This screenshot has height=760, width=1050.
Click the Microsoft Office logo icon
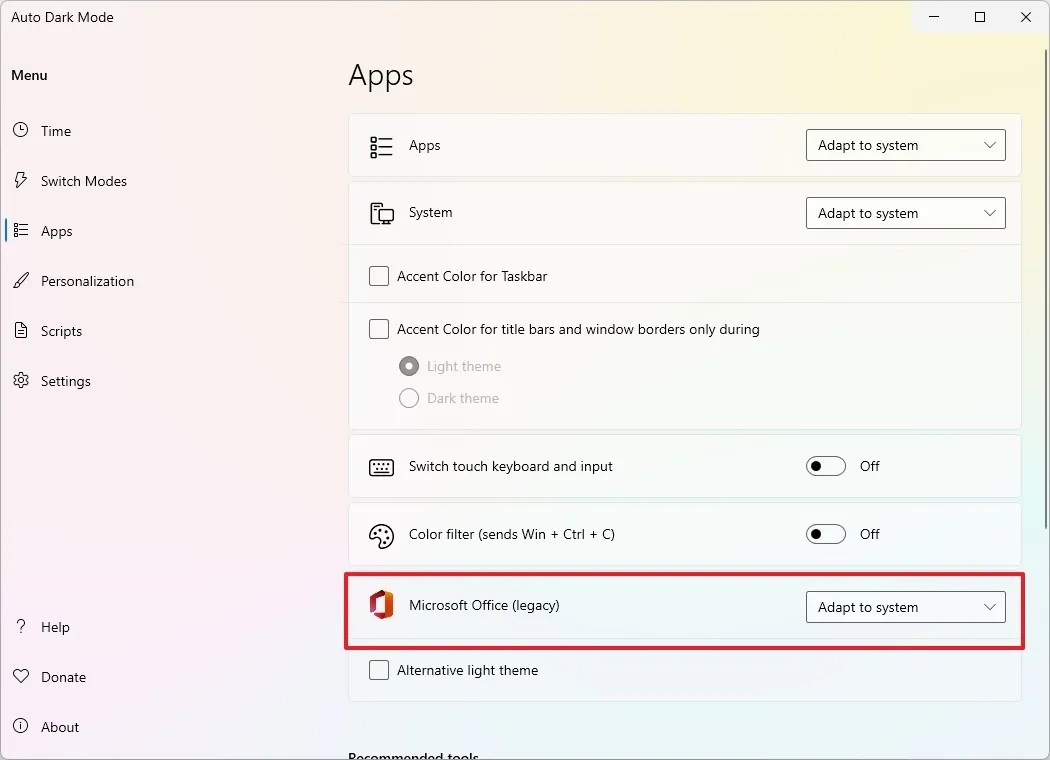coord(381,605)
